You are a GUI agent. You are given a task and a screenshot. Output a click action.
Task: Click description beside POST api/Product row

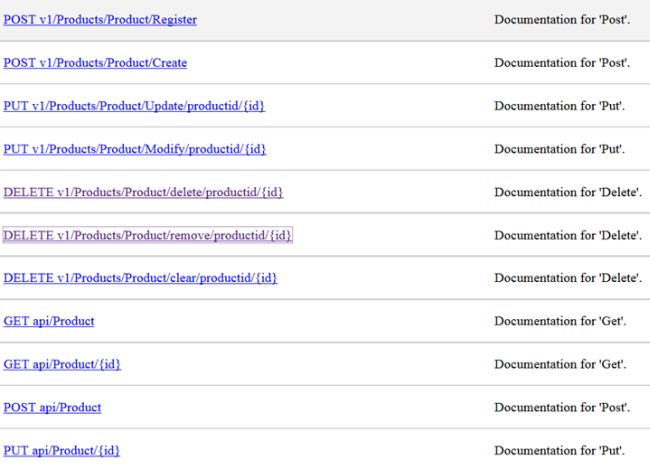(562, 407)
